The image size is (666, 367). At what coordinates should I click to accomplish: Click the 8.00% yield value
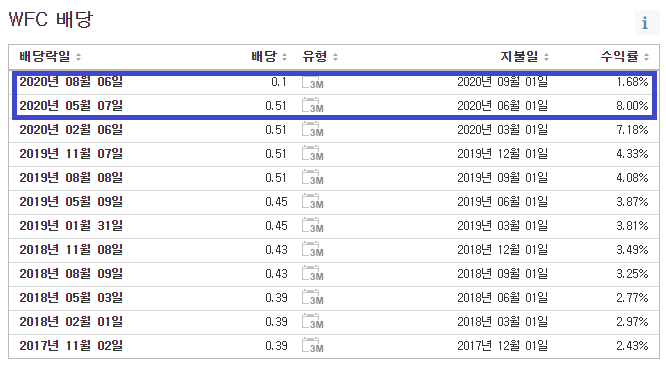(632, 105)
